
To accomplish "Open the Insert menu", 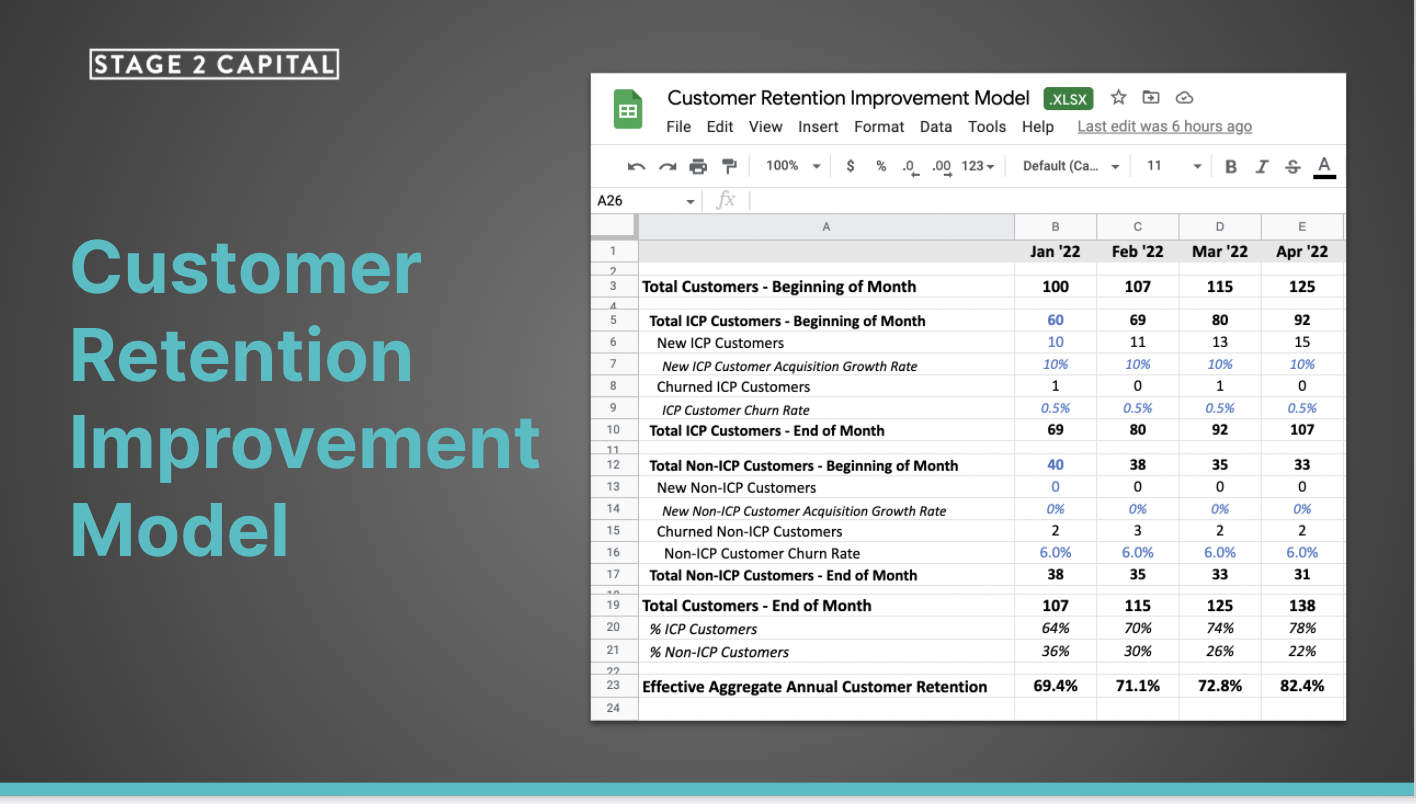I will pos(818,127).
